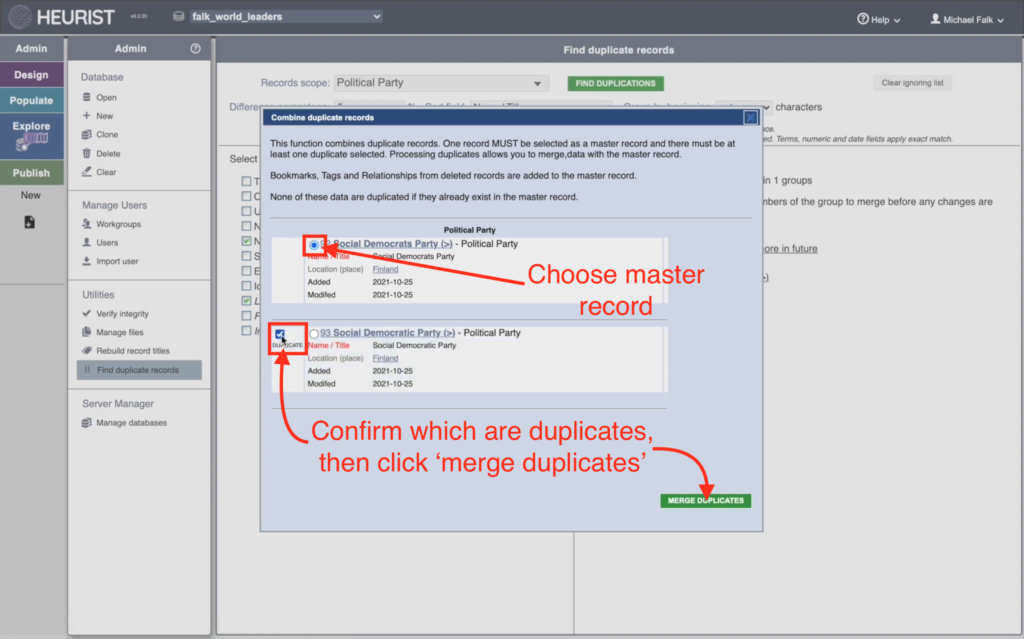Click the New record file icon
Screen dimensions: 1024x639
(29, 222)
